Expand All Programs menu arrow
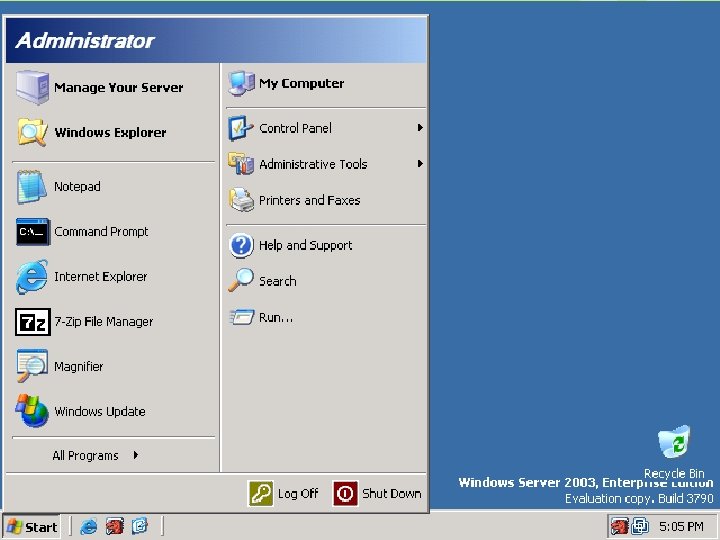This screenshot has width=720, height=540. coord(135,455)
